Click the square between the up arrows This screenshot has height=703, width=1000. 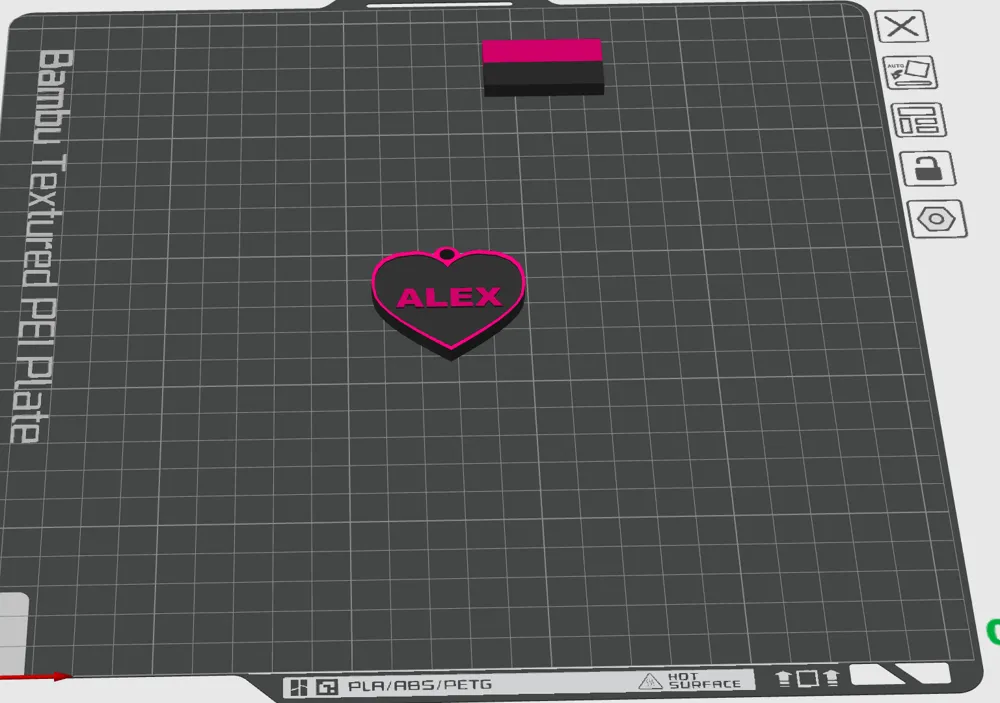(807, 678)
